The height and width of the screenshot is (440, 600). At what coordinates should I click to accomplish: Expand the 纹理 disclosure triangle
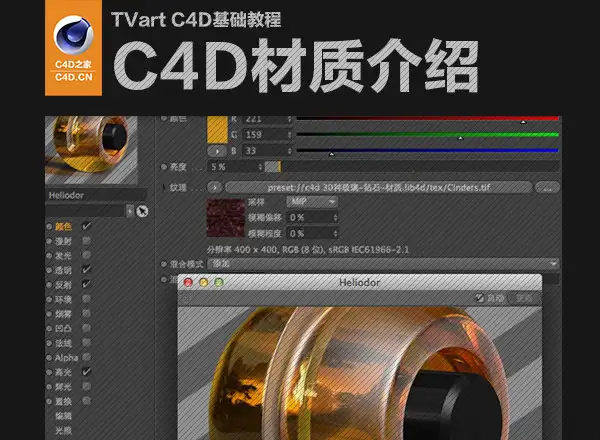(x=165, y=187)
